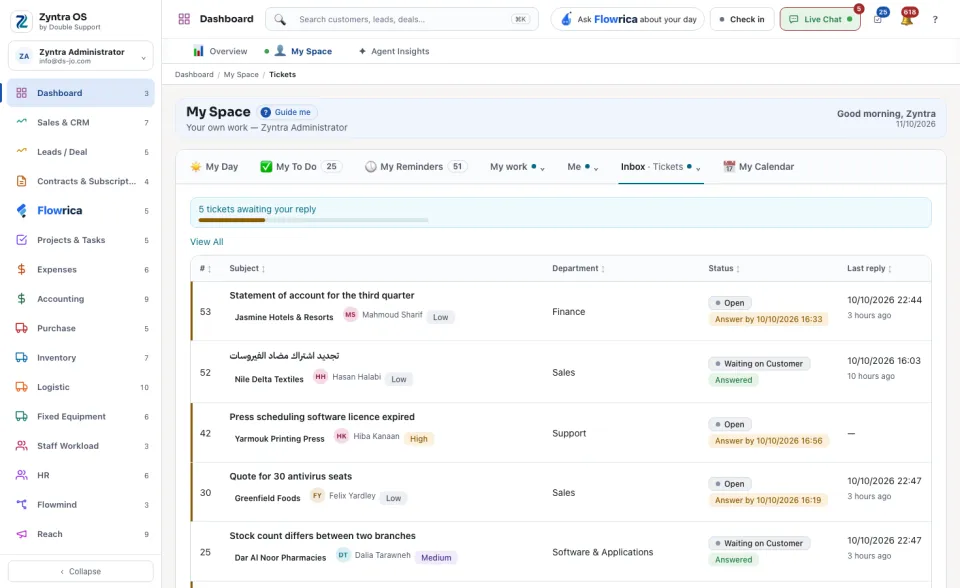
Task: Open the notification bell icon
Action: pos(907,19)
